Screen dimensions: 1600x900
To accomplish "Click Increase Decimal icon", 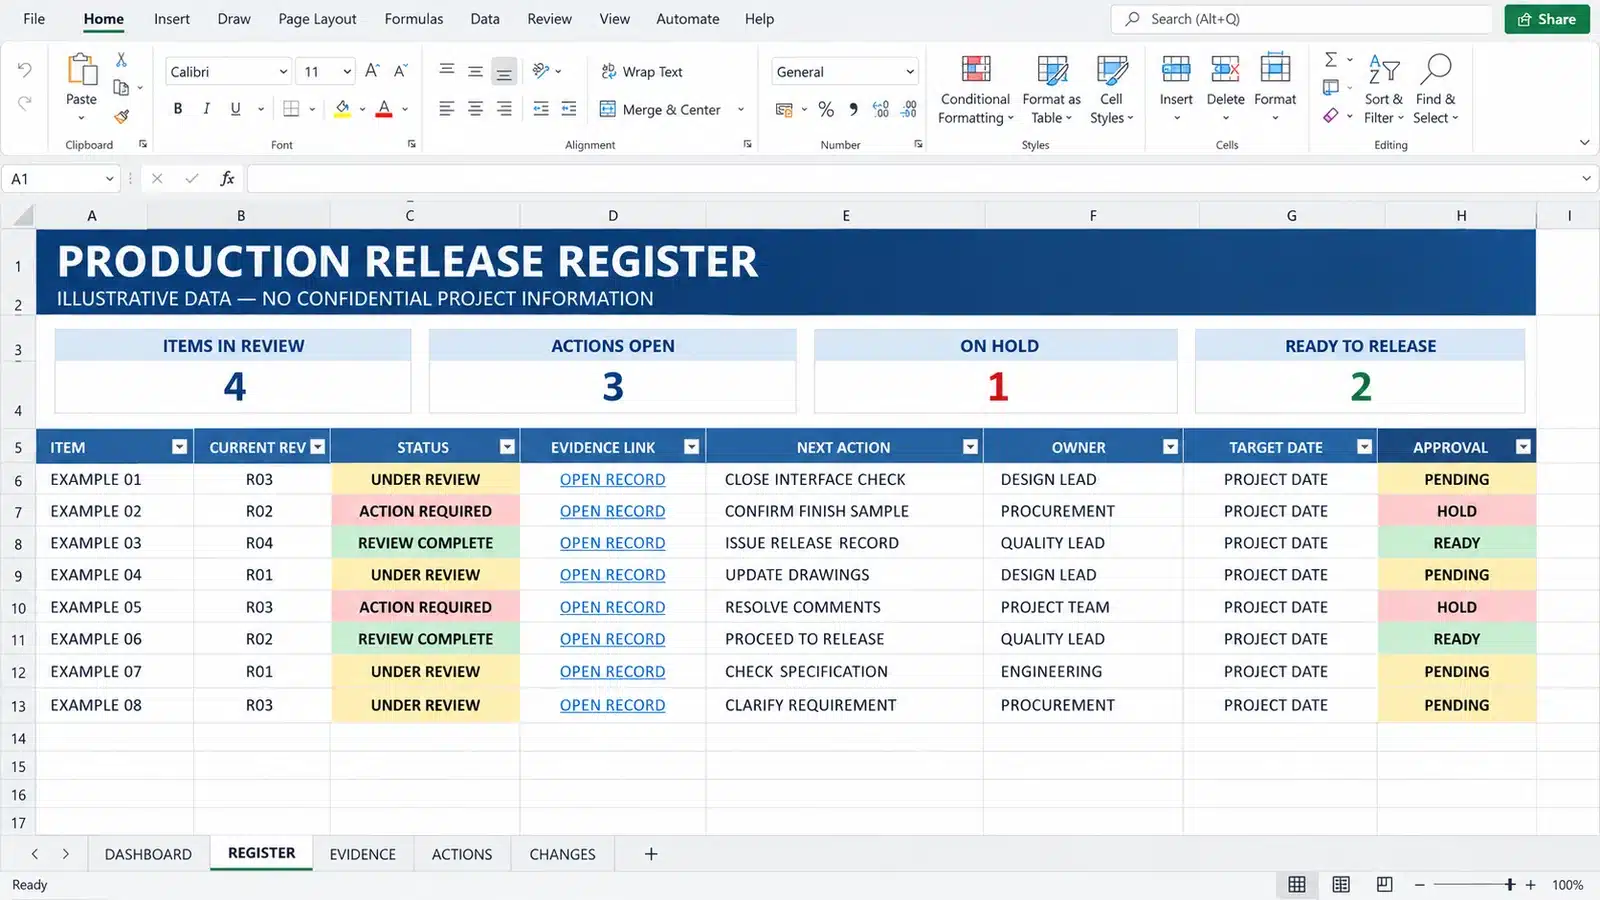I will click(x=881, y=109).
